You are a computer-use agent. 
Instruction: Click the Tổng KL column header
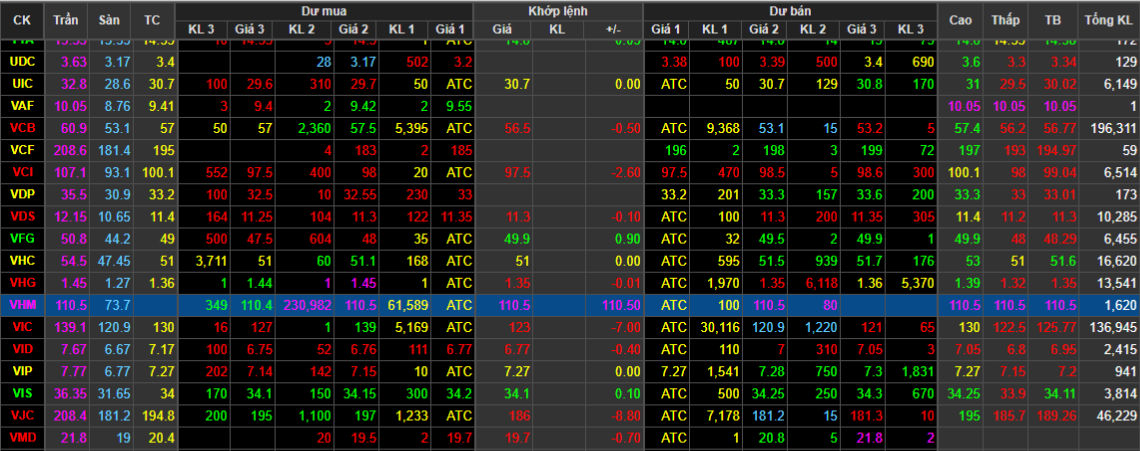[1110, 20]
